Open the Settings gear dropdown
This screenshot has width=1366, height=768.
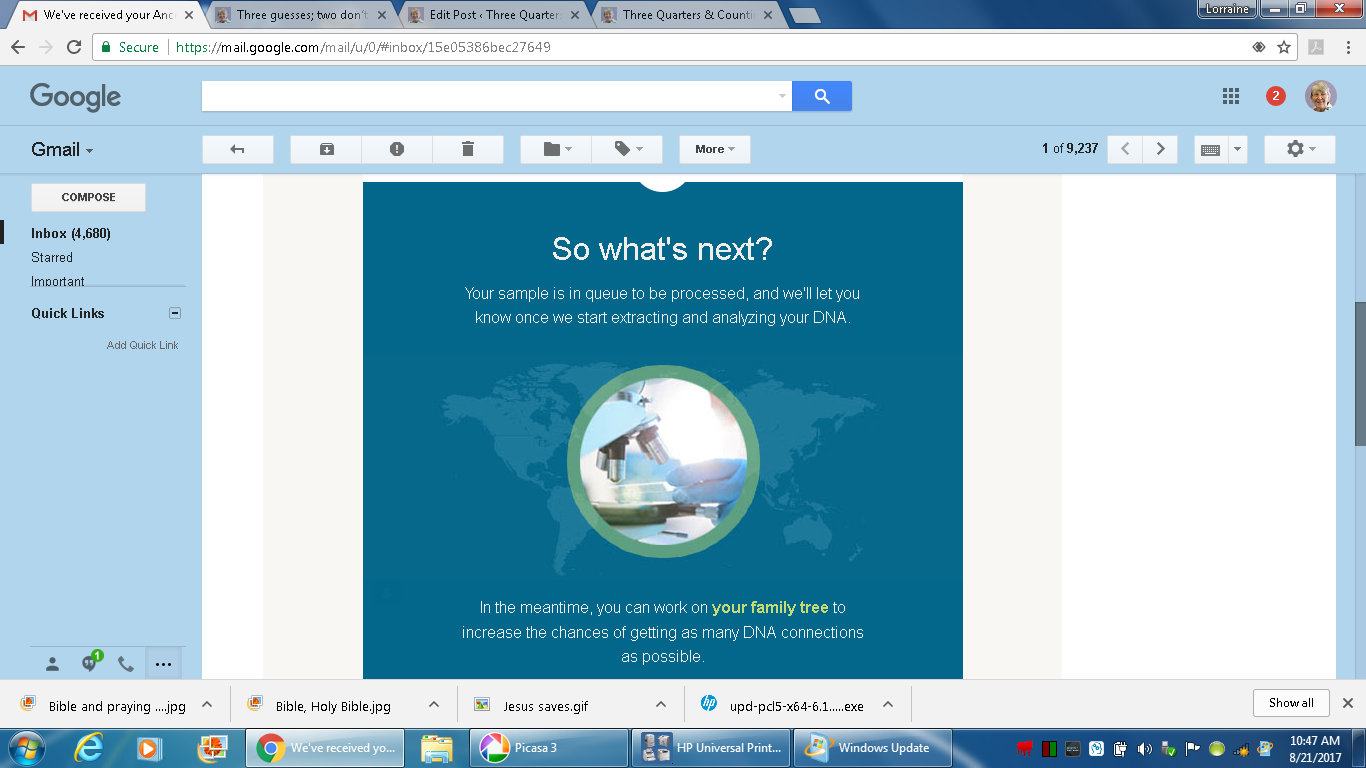coord(1299,149)
